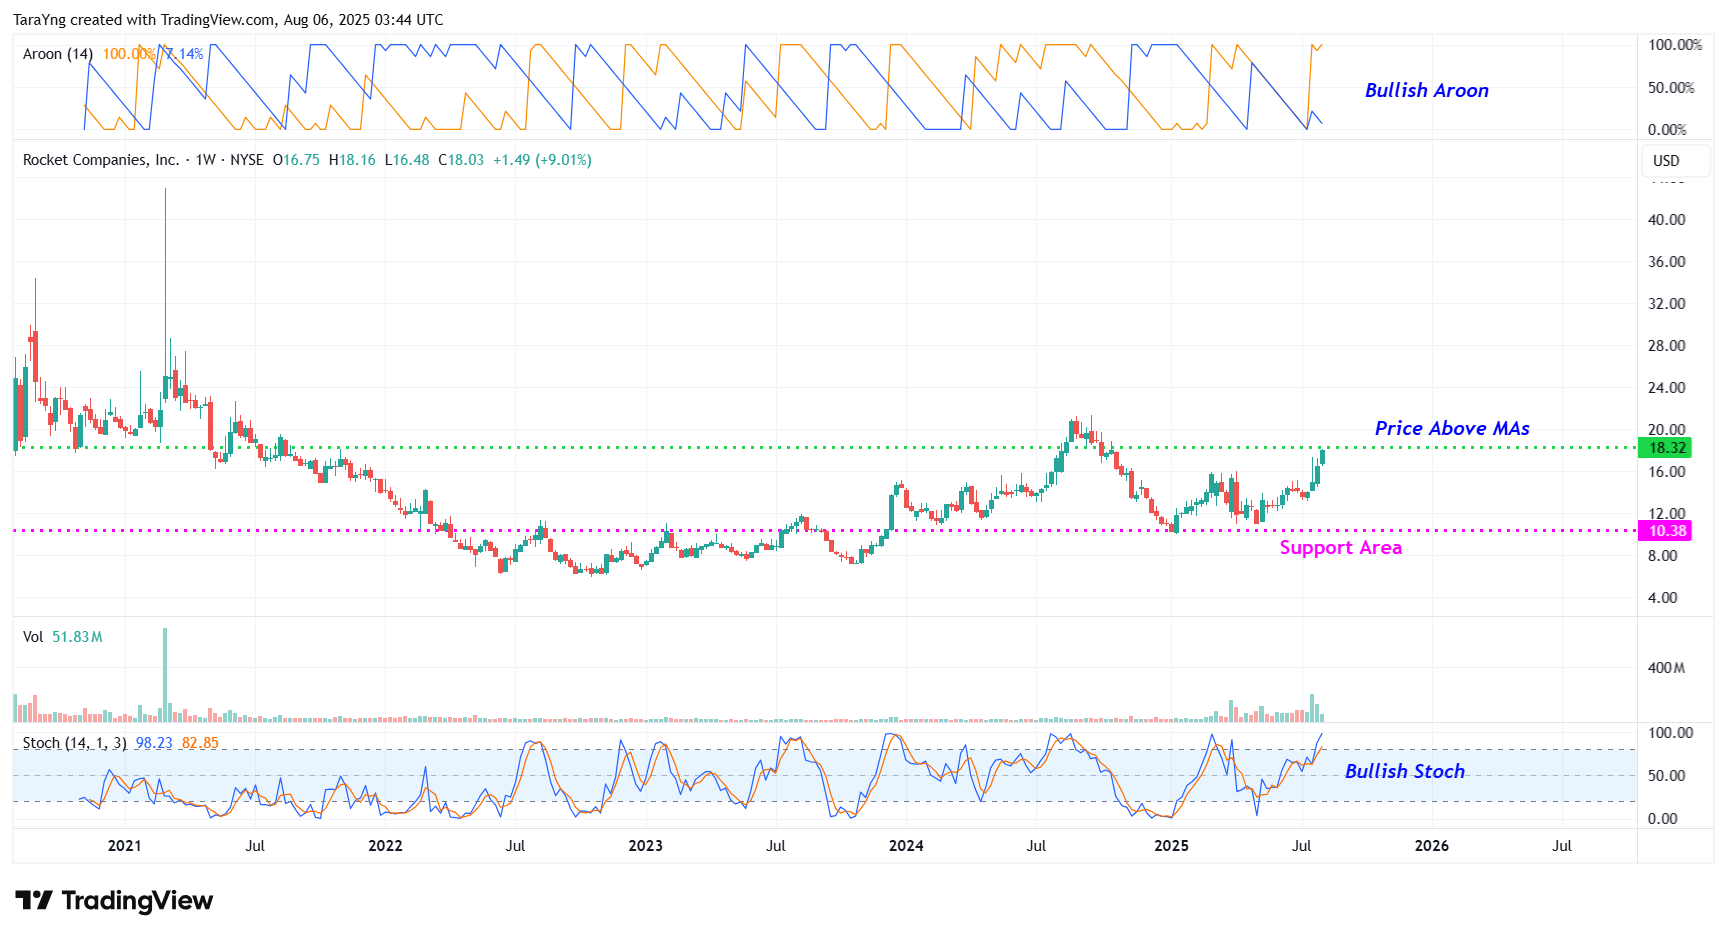Click the Vol indicator label

tap(33, 637)
